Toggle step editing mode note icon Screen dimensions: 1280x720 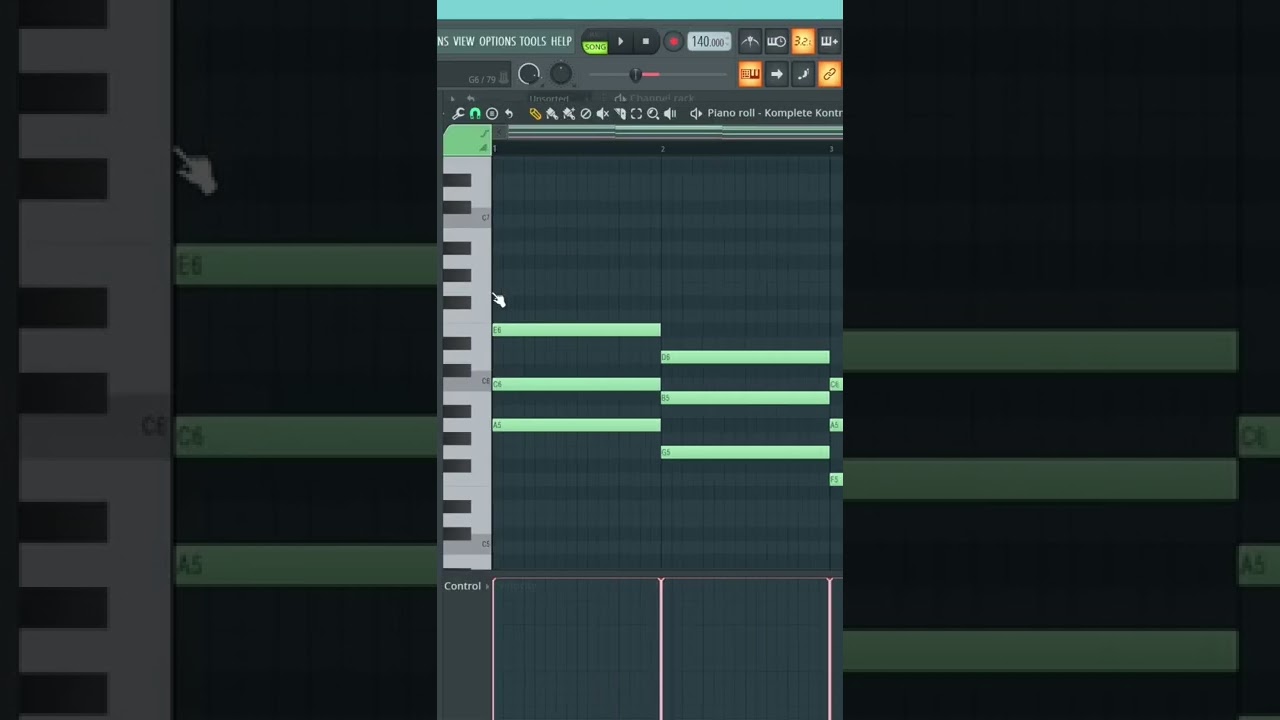click(x=803, y=74)
